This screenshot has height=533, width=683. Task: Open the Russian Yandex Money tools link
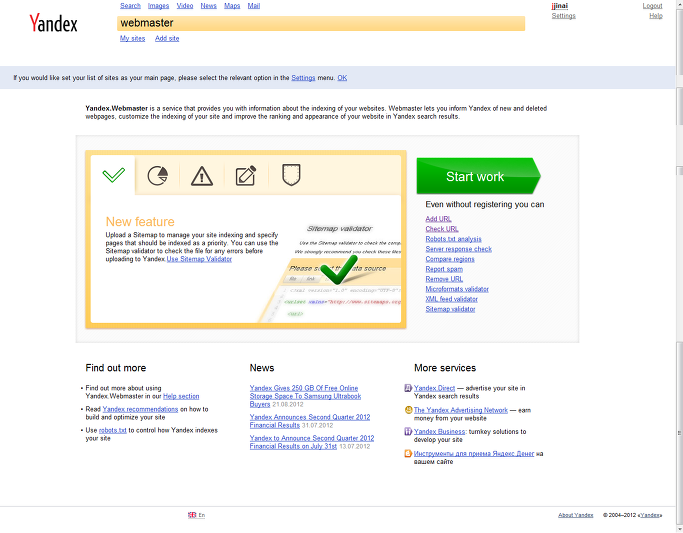coord(473,453)
